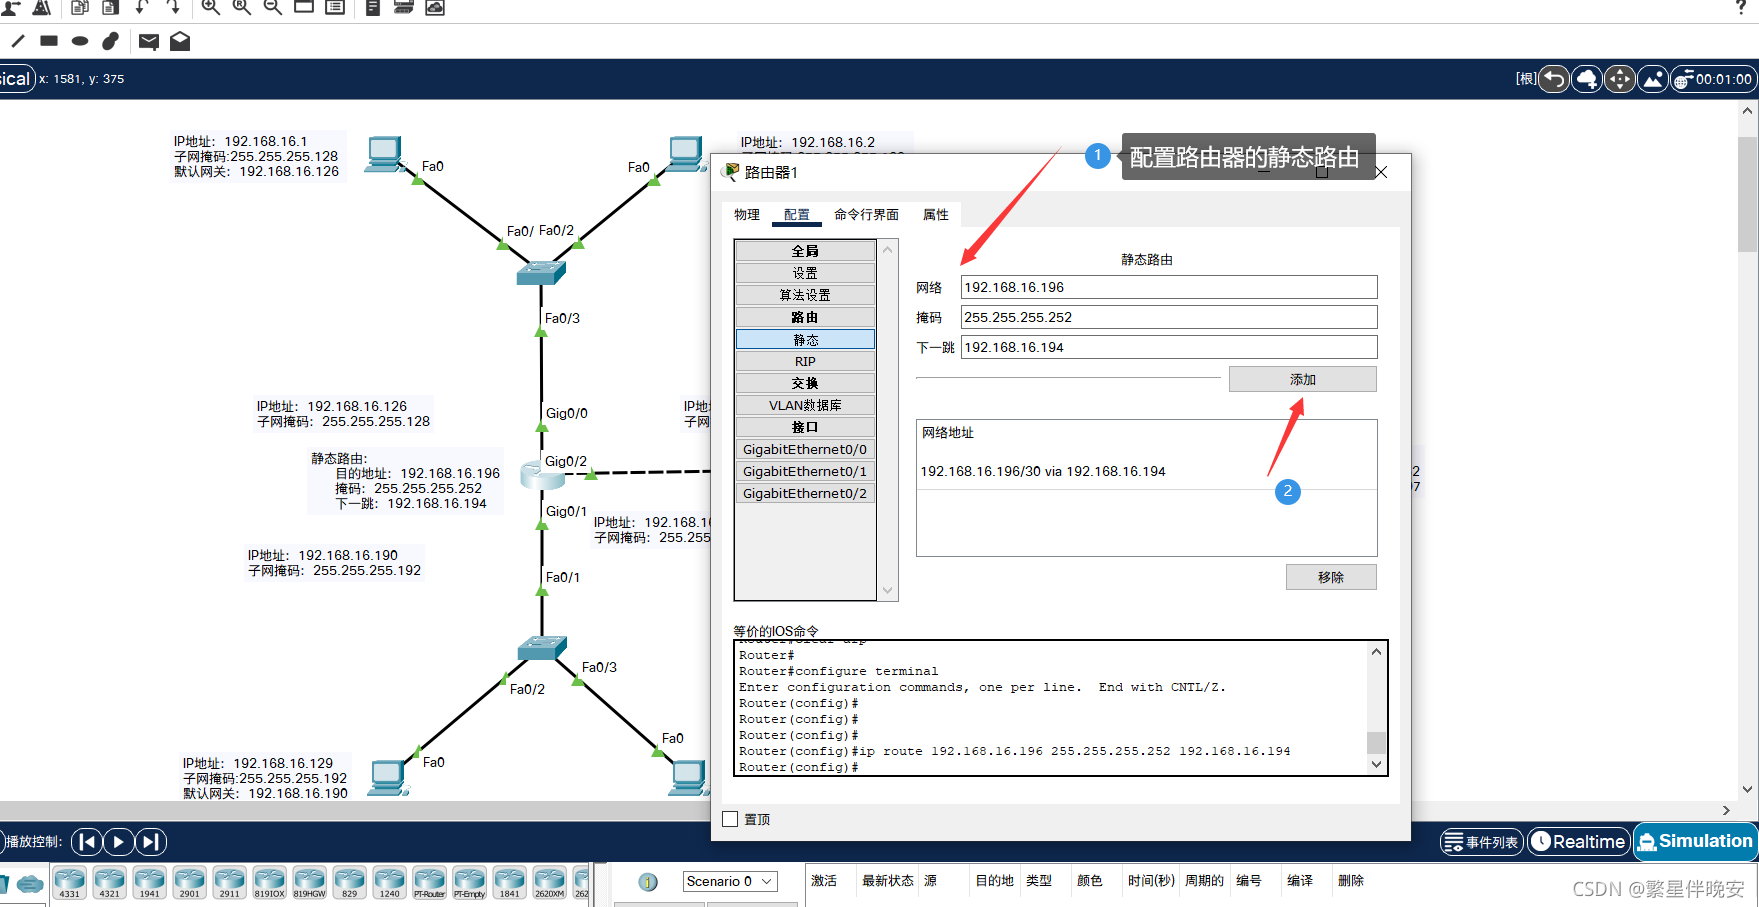Click the 4321 router device icon

pos(109,882)
